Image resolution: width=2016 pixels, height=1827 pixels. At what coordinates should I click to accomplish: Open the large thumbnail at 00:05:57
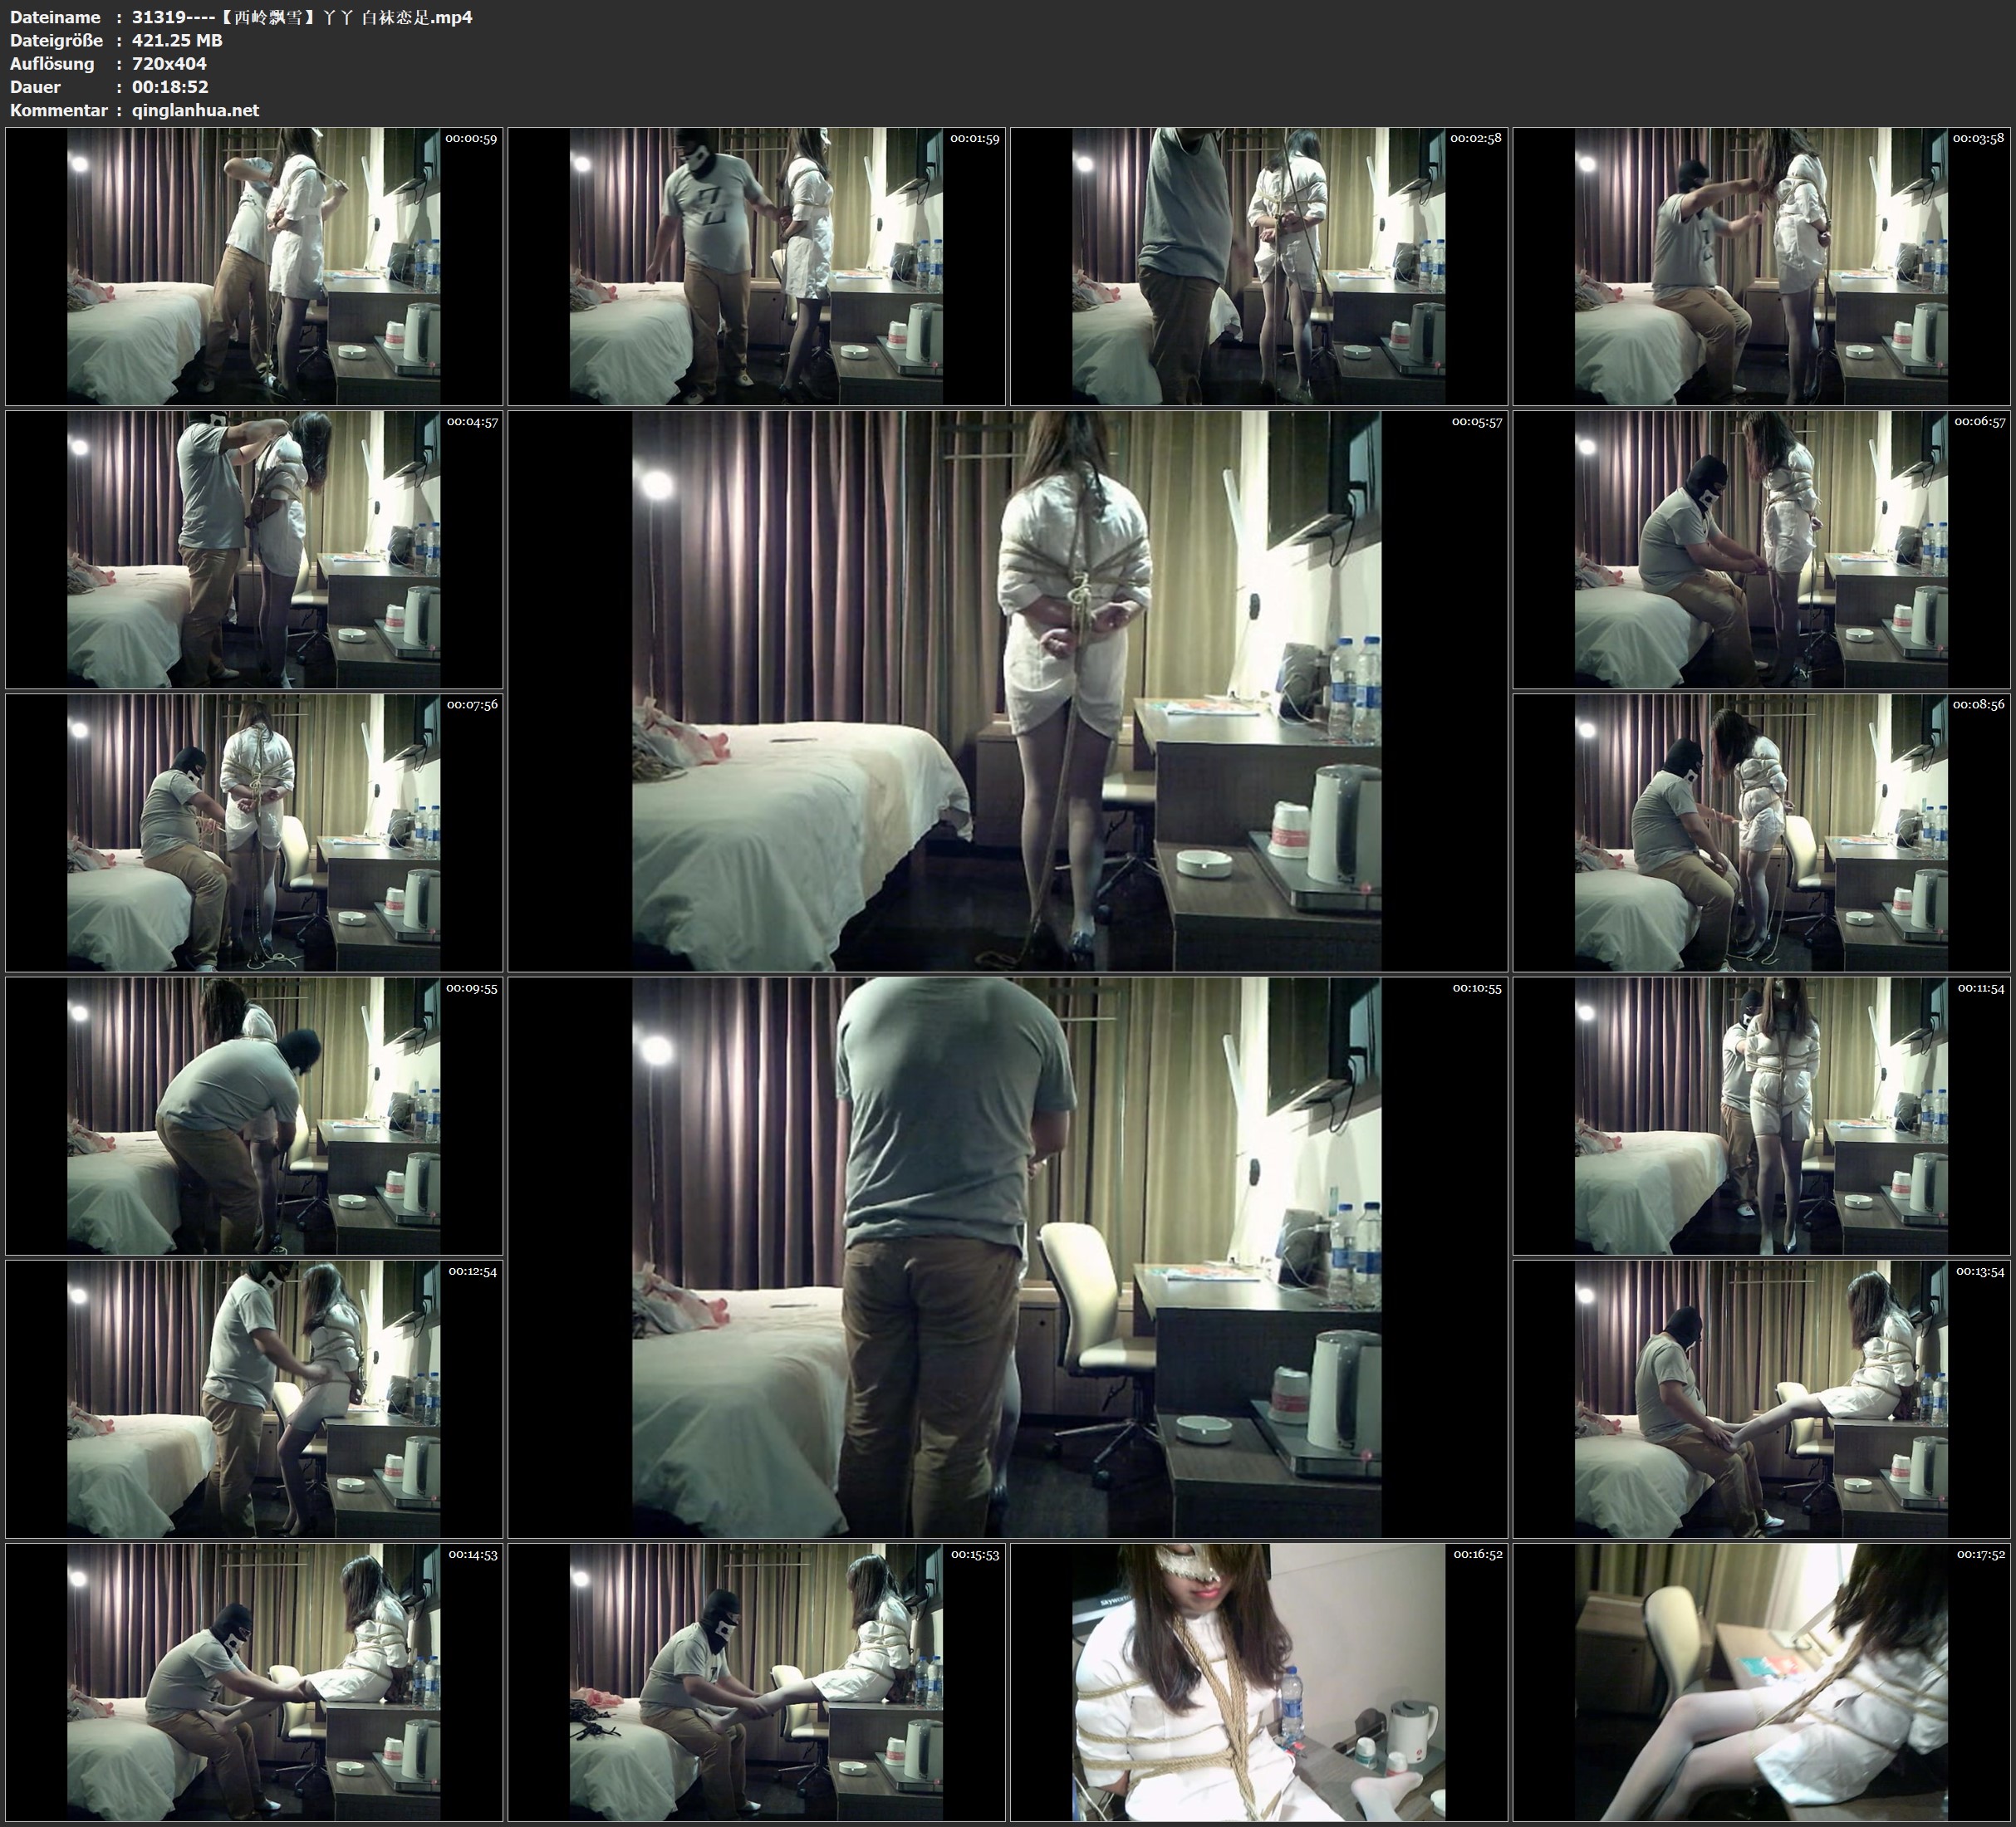coord(1007,691)
